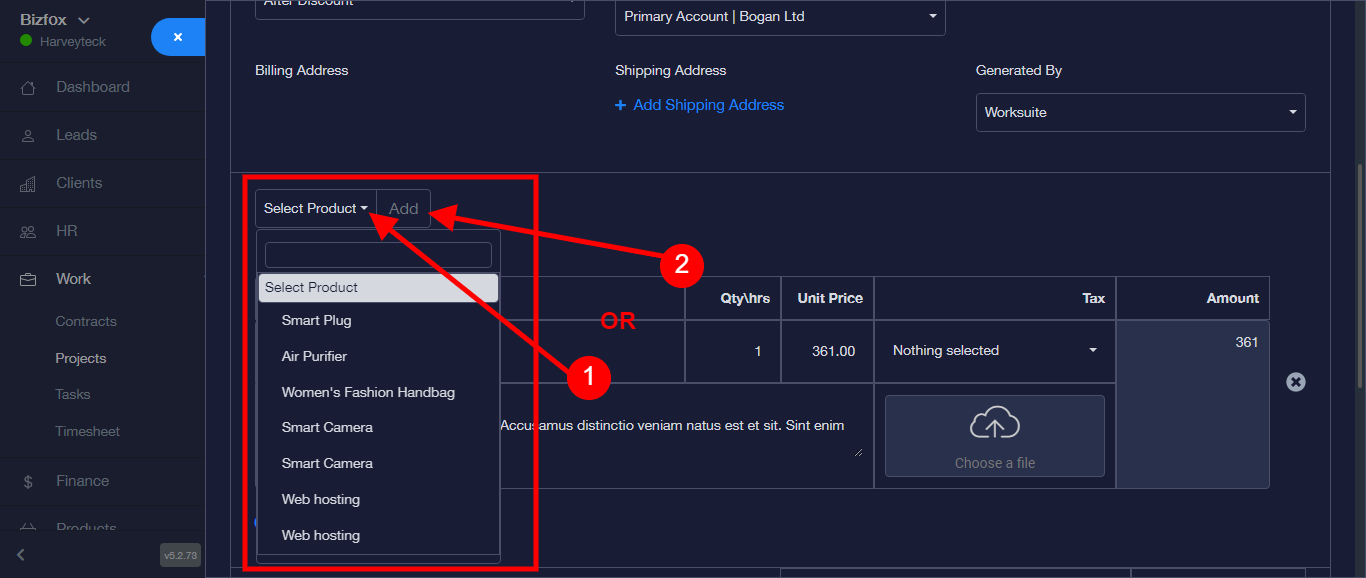
Task: Select Women's Fashion Handbag option
Action: tap(368, 392)
